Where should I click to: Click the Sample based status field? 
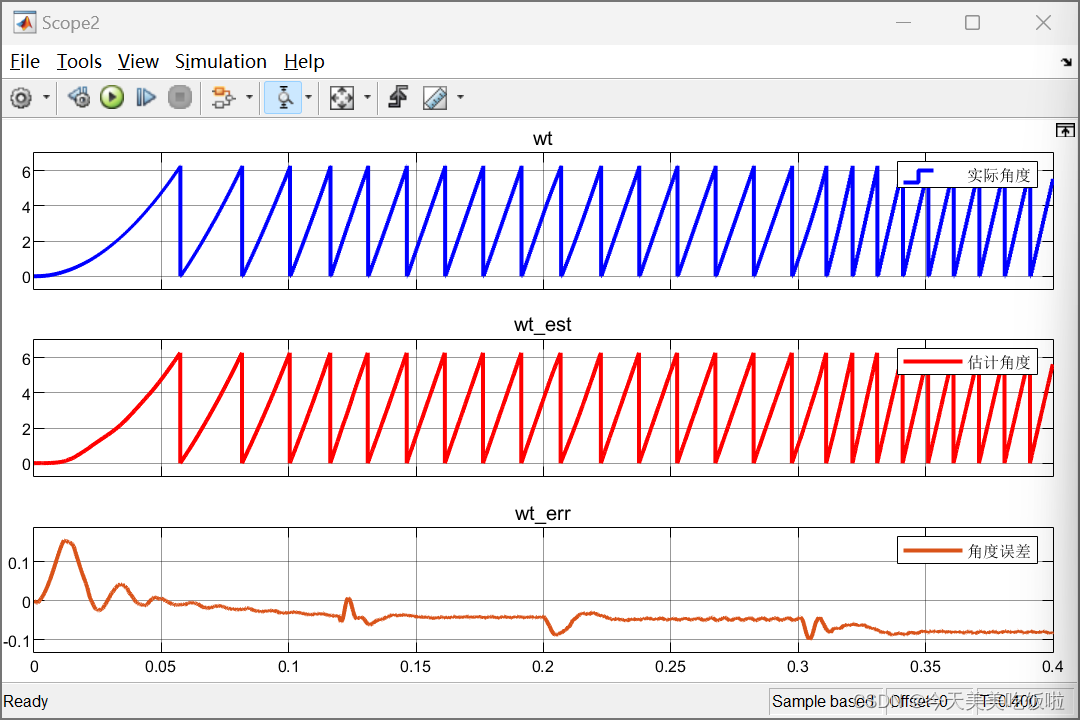(824, 701)
